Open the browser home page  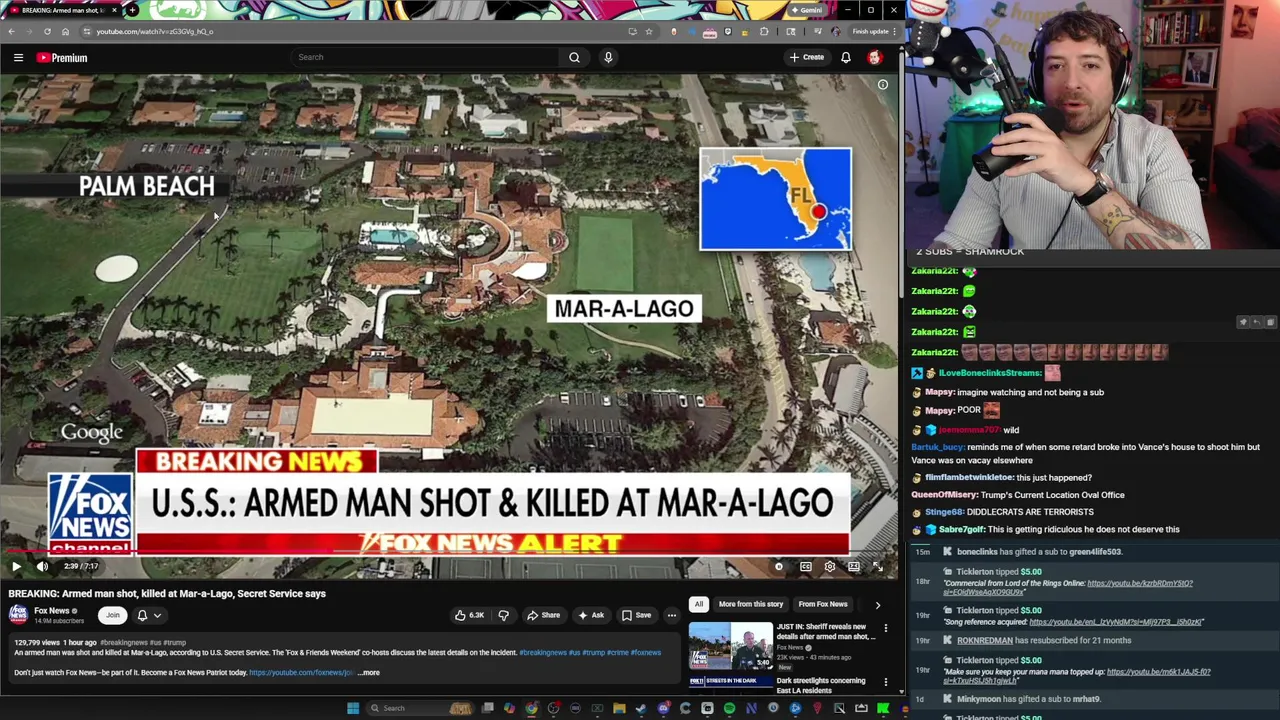pyautogui.click(x=65, y=31)
